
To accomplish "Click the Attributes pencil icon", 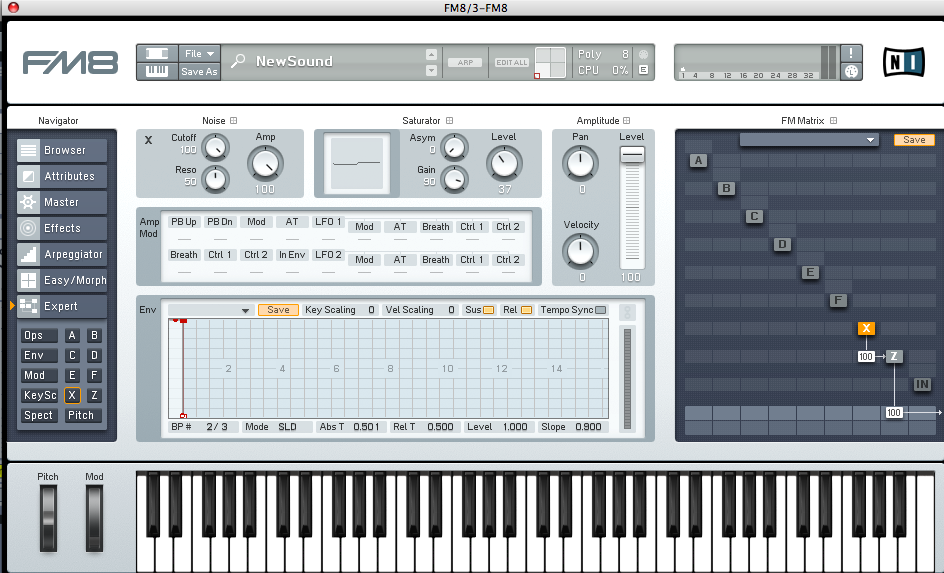I will (x=28, y=176).
